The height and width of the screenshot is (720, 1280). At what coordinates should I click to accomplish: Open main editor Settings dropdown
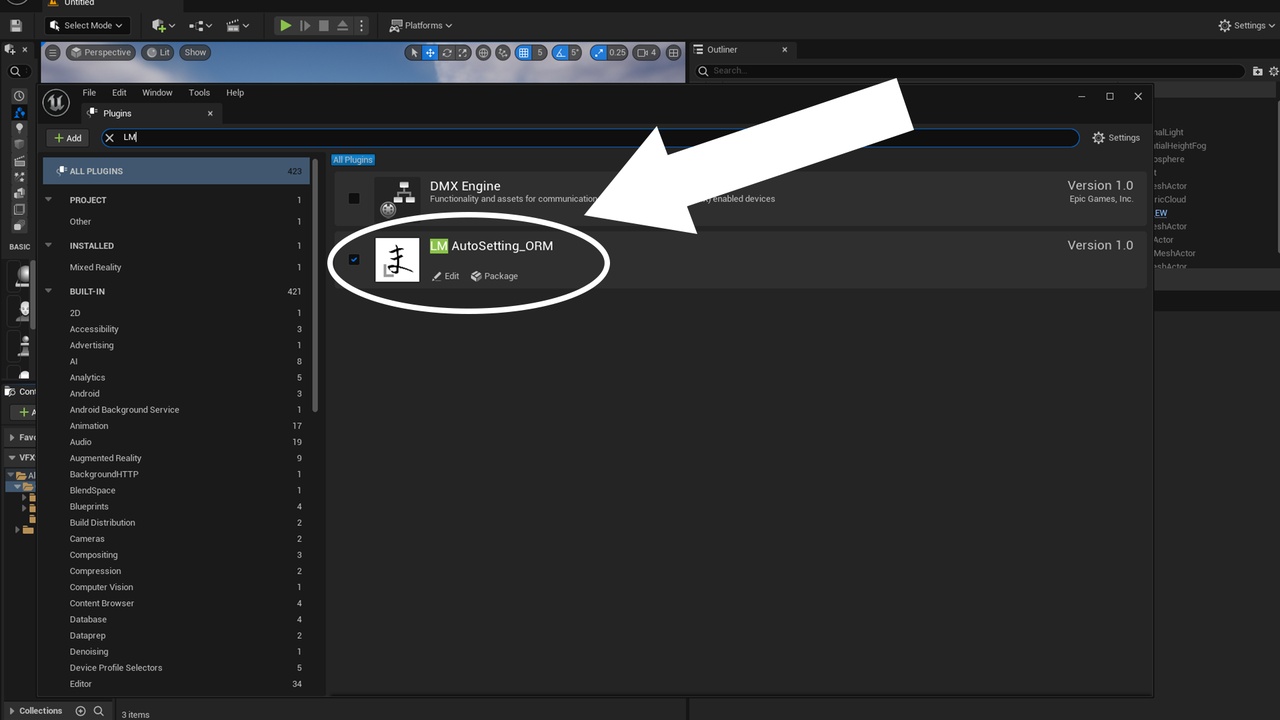(1246, 25)
